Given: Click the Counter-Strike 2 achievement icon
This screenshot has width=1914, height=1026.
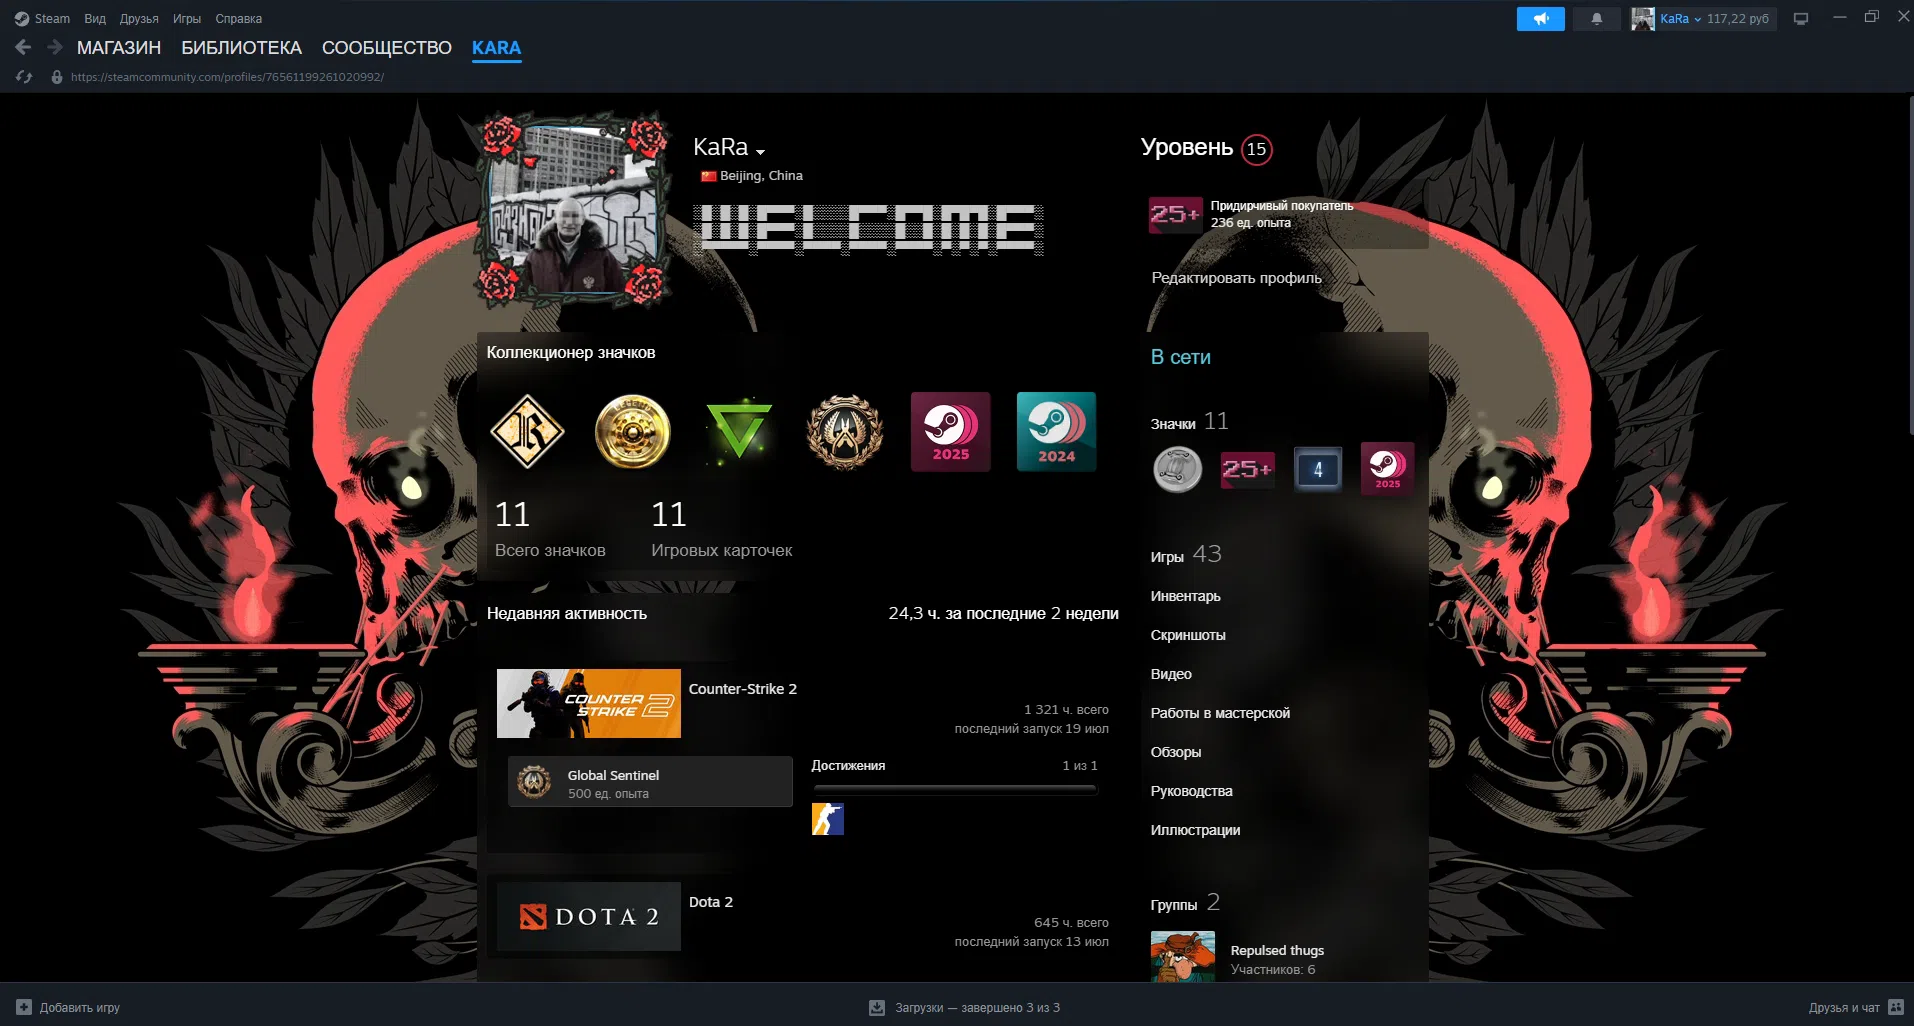Looking at the screenshot, I should [828, 819].
